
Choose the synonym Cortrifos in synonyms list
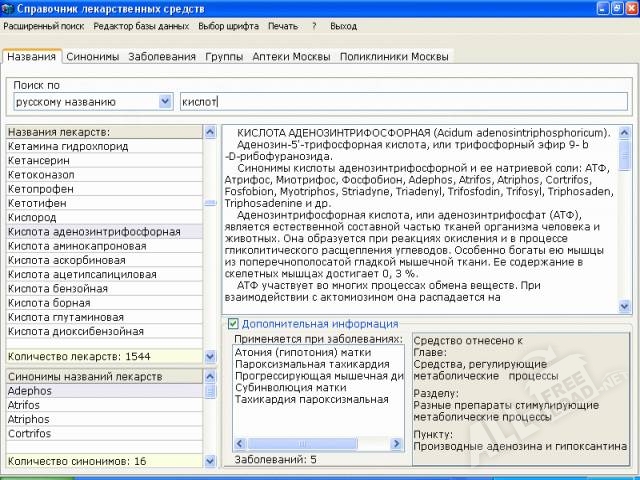[x=30, y=434]
